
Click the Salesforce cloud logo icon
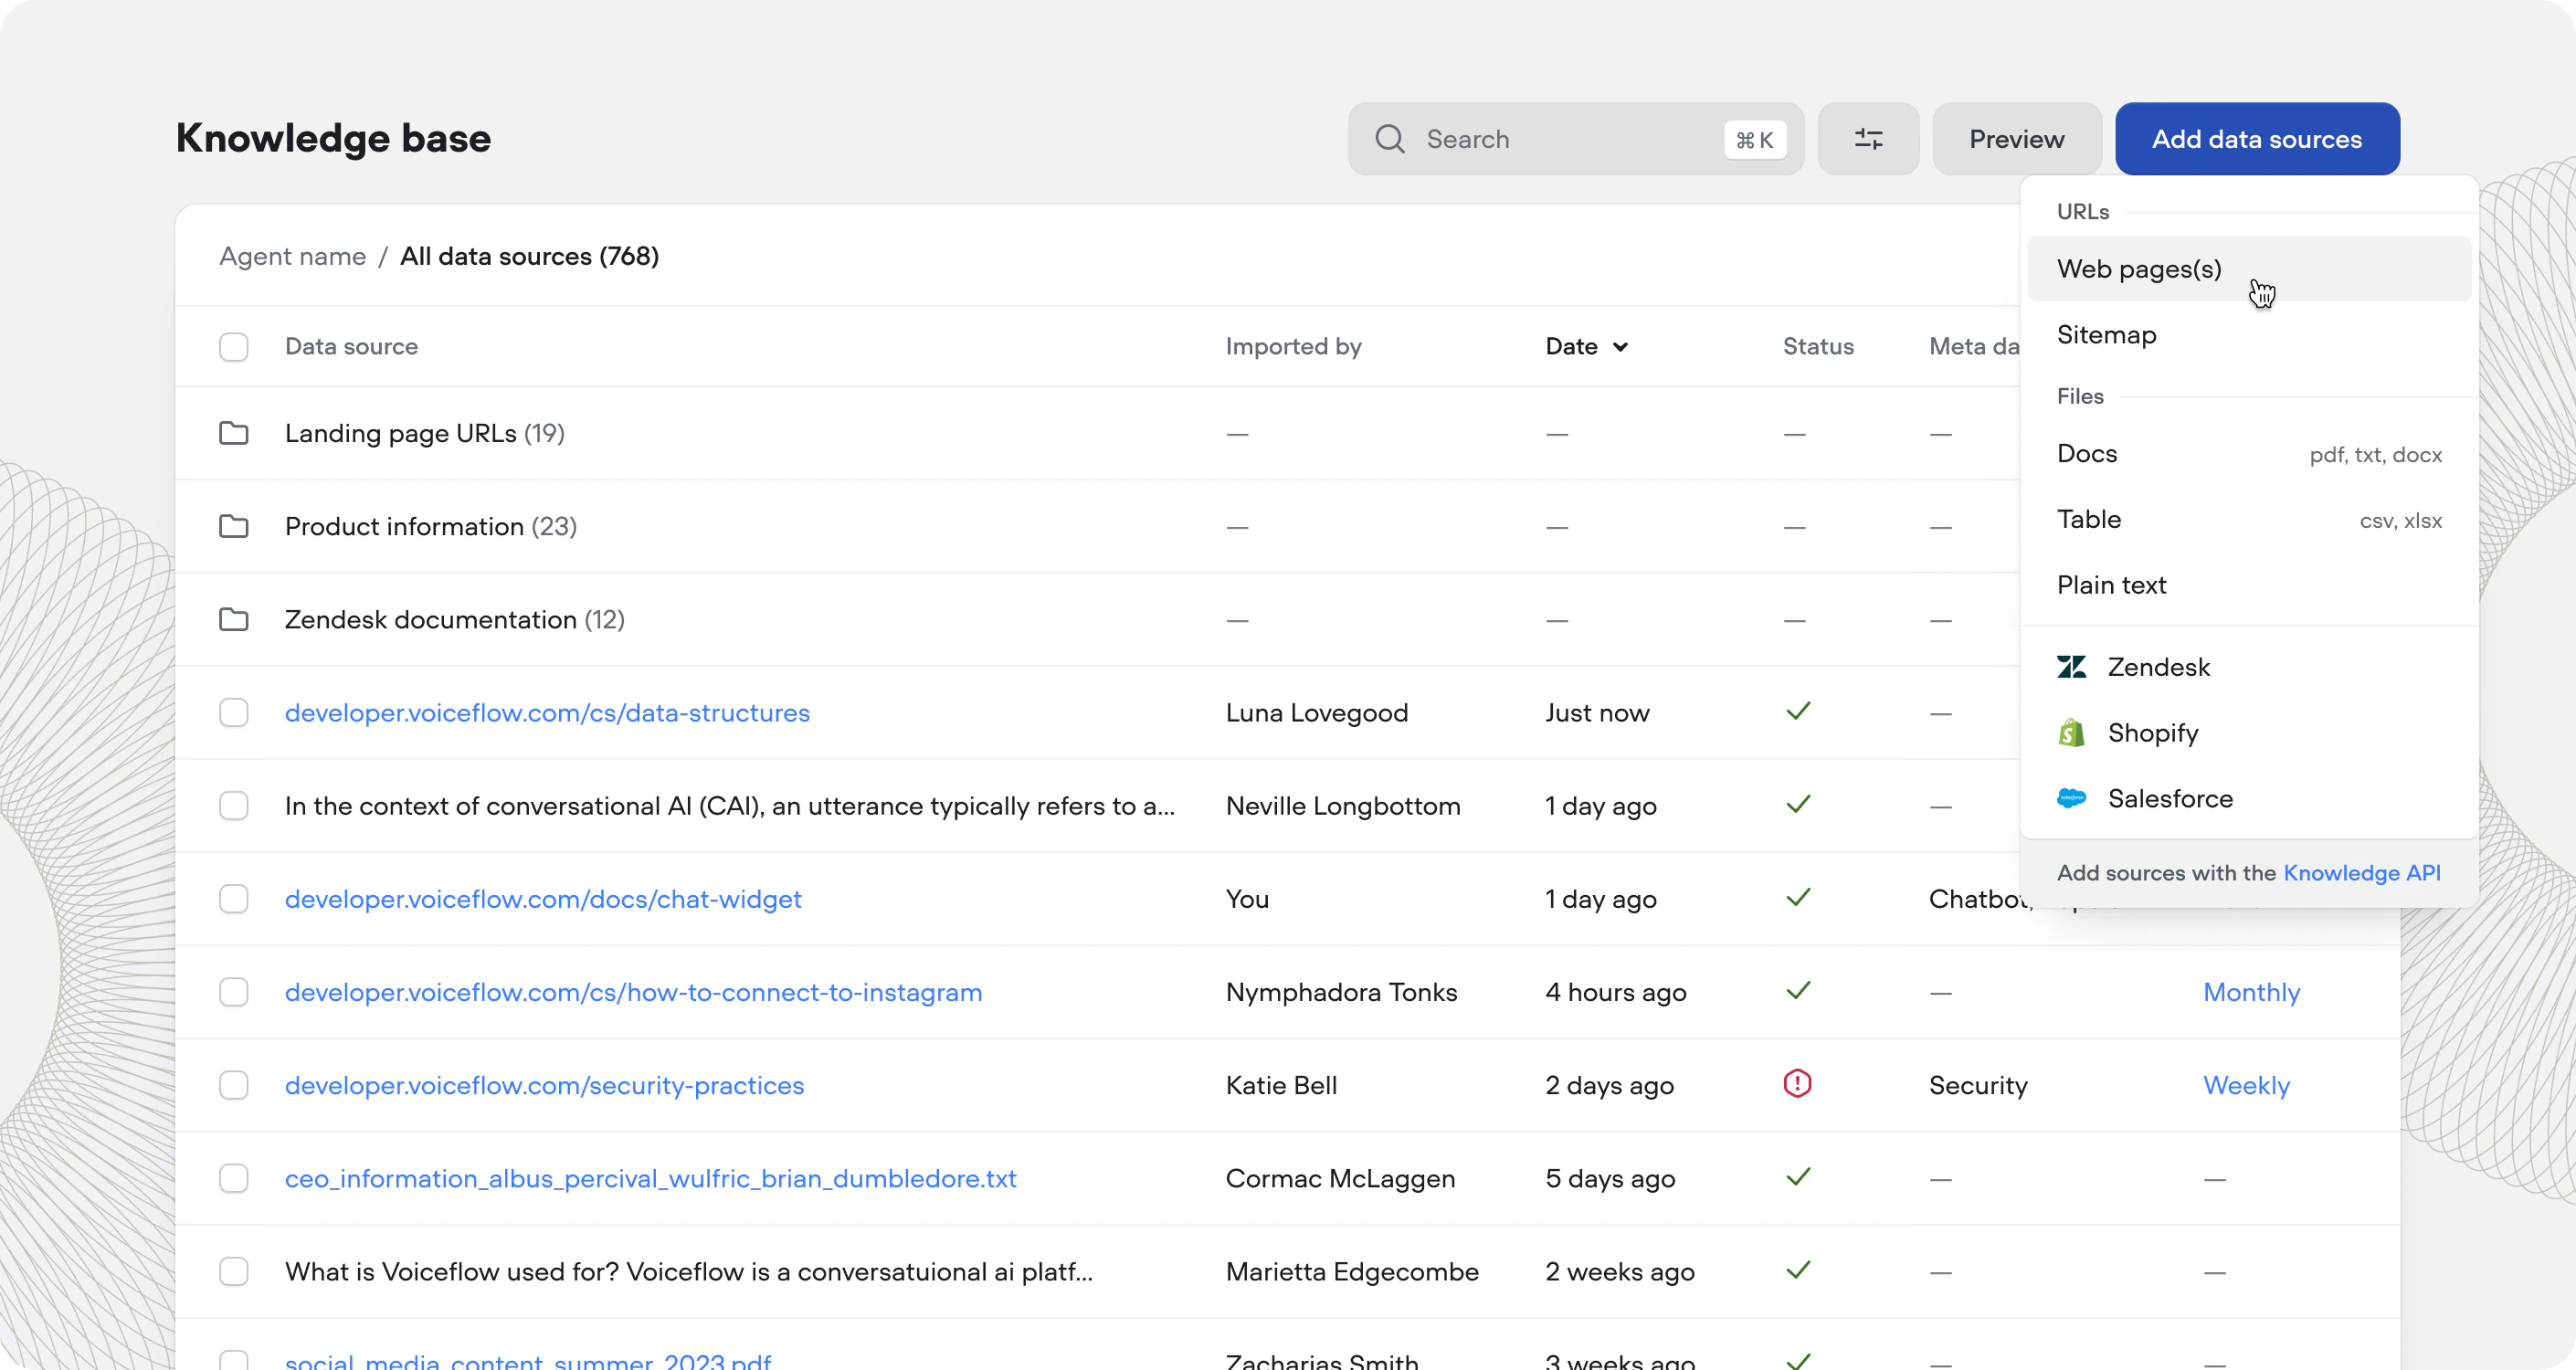pos(2072,798)
